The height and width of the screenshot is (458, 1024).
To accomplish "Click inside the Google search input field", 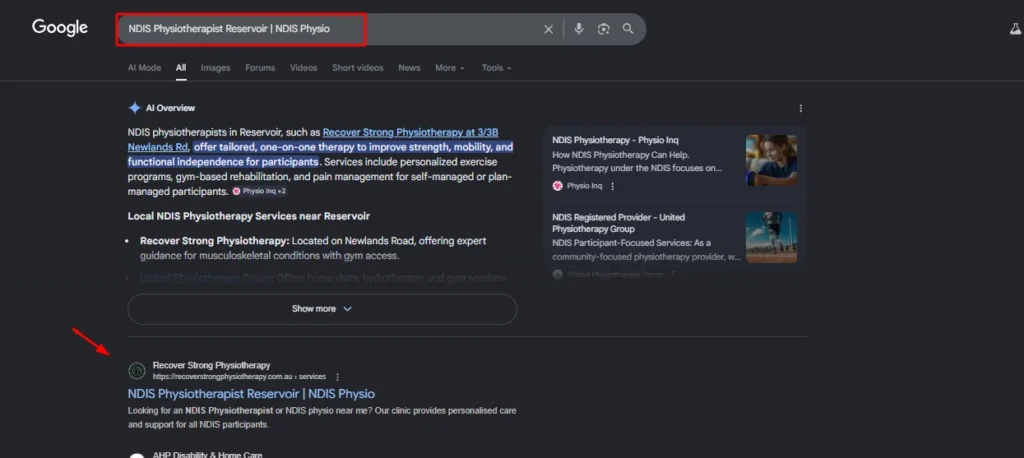I will coord(330,29).
